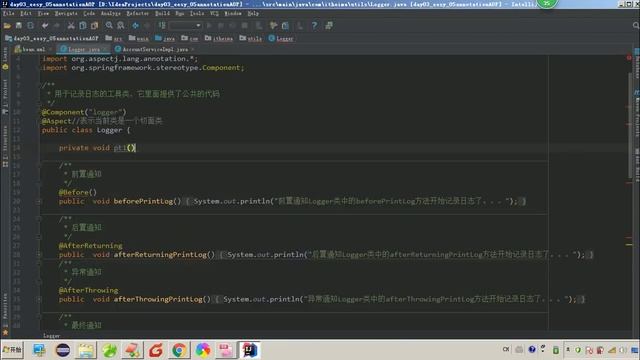This screenshot has width=640, height=360.
Task: Click the toolbar icon right of Help
Action: (329, 25)
